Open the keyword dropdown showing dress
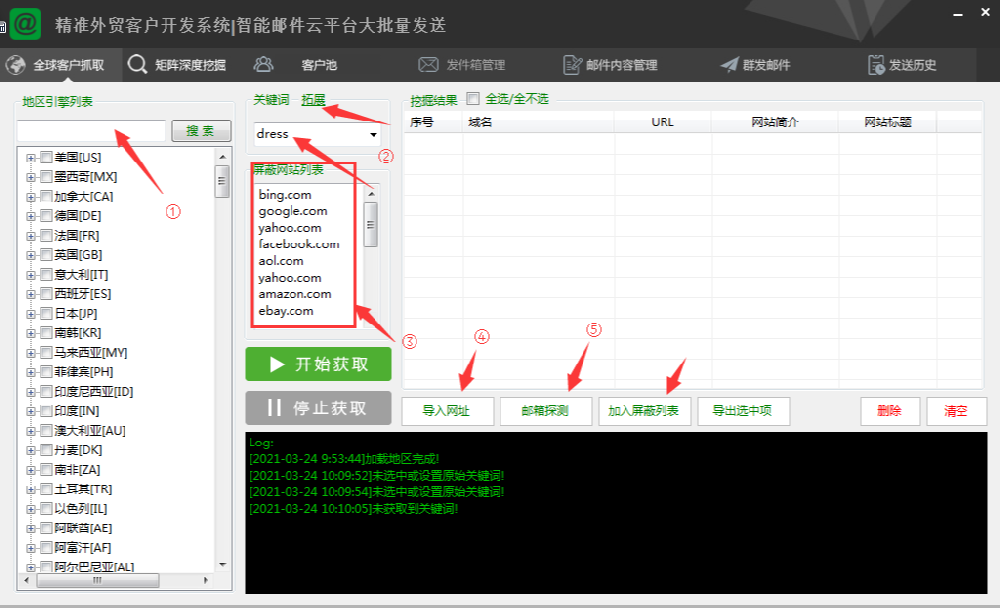Viewport: 1000px width, 608px height. (x=373, y=134)
